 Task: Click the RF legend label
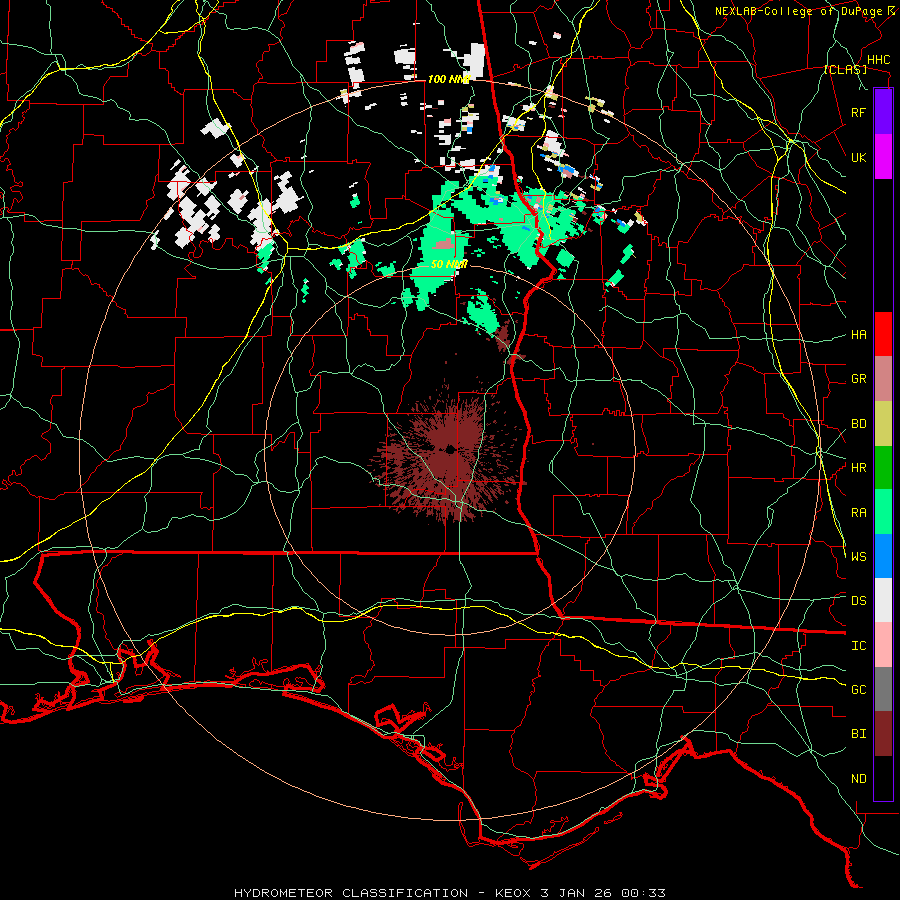click(x=859, y=112)
